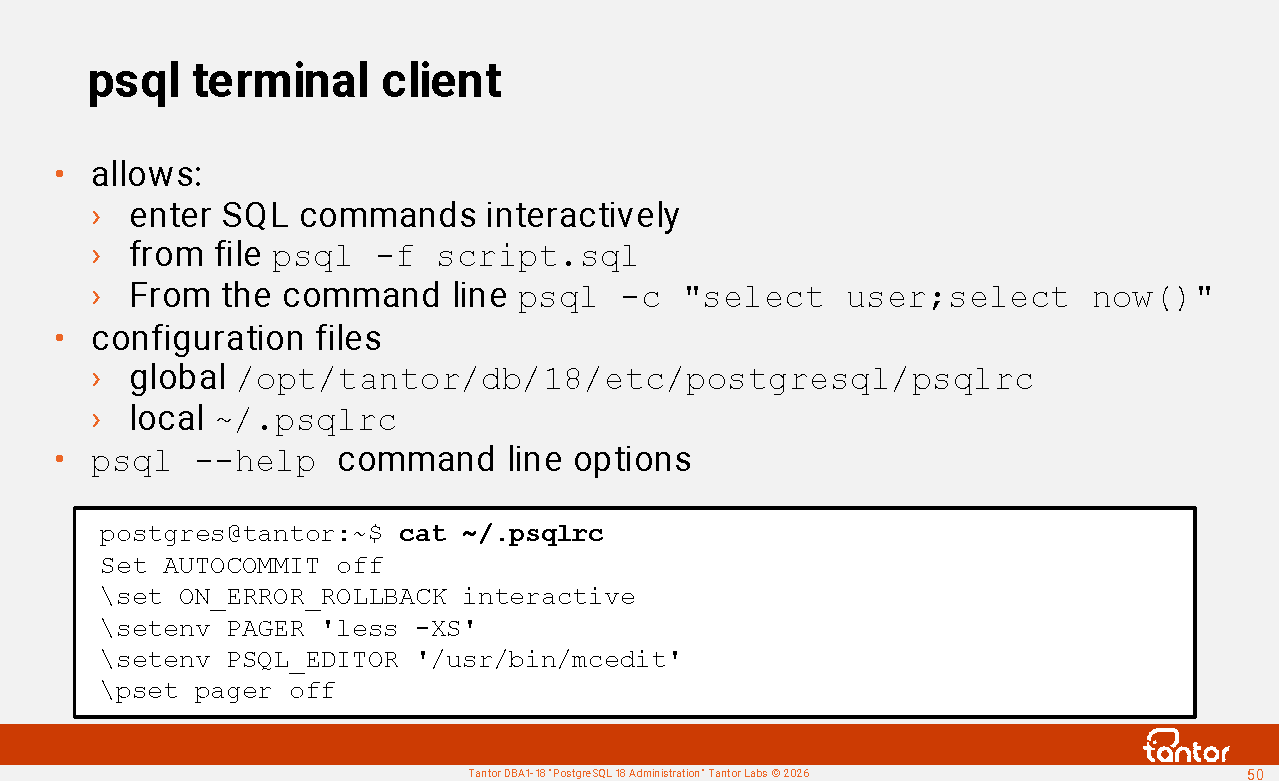Click the '\set ON_ERROR_ROLLBACK interactive' line
Screen dimensions: 1279x781
pyautogui.click(x=367, y=597)
